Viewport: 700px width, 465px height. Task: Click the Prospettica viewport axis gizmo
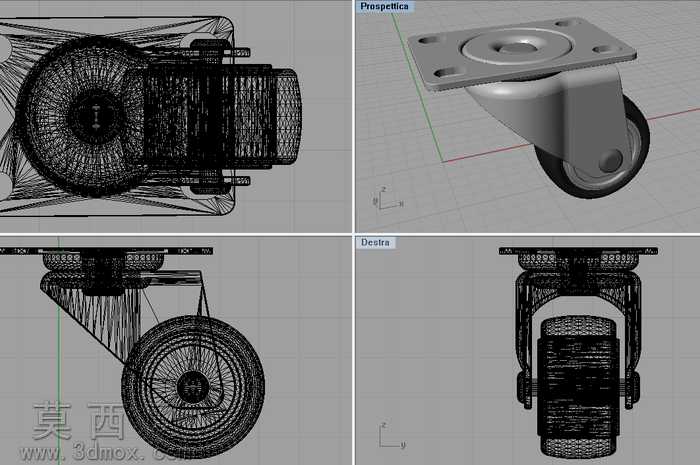(387, 199)
